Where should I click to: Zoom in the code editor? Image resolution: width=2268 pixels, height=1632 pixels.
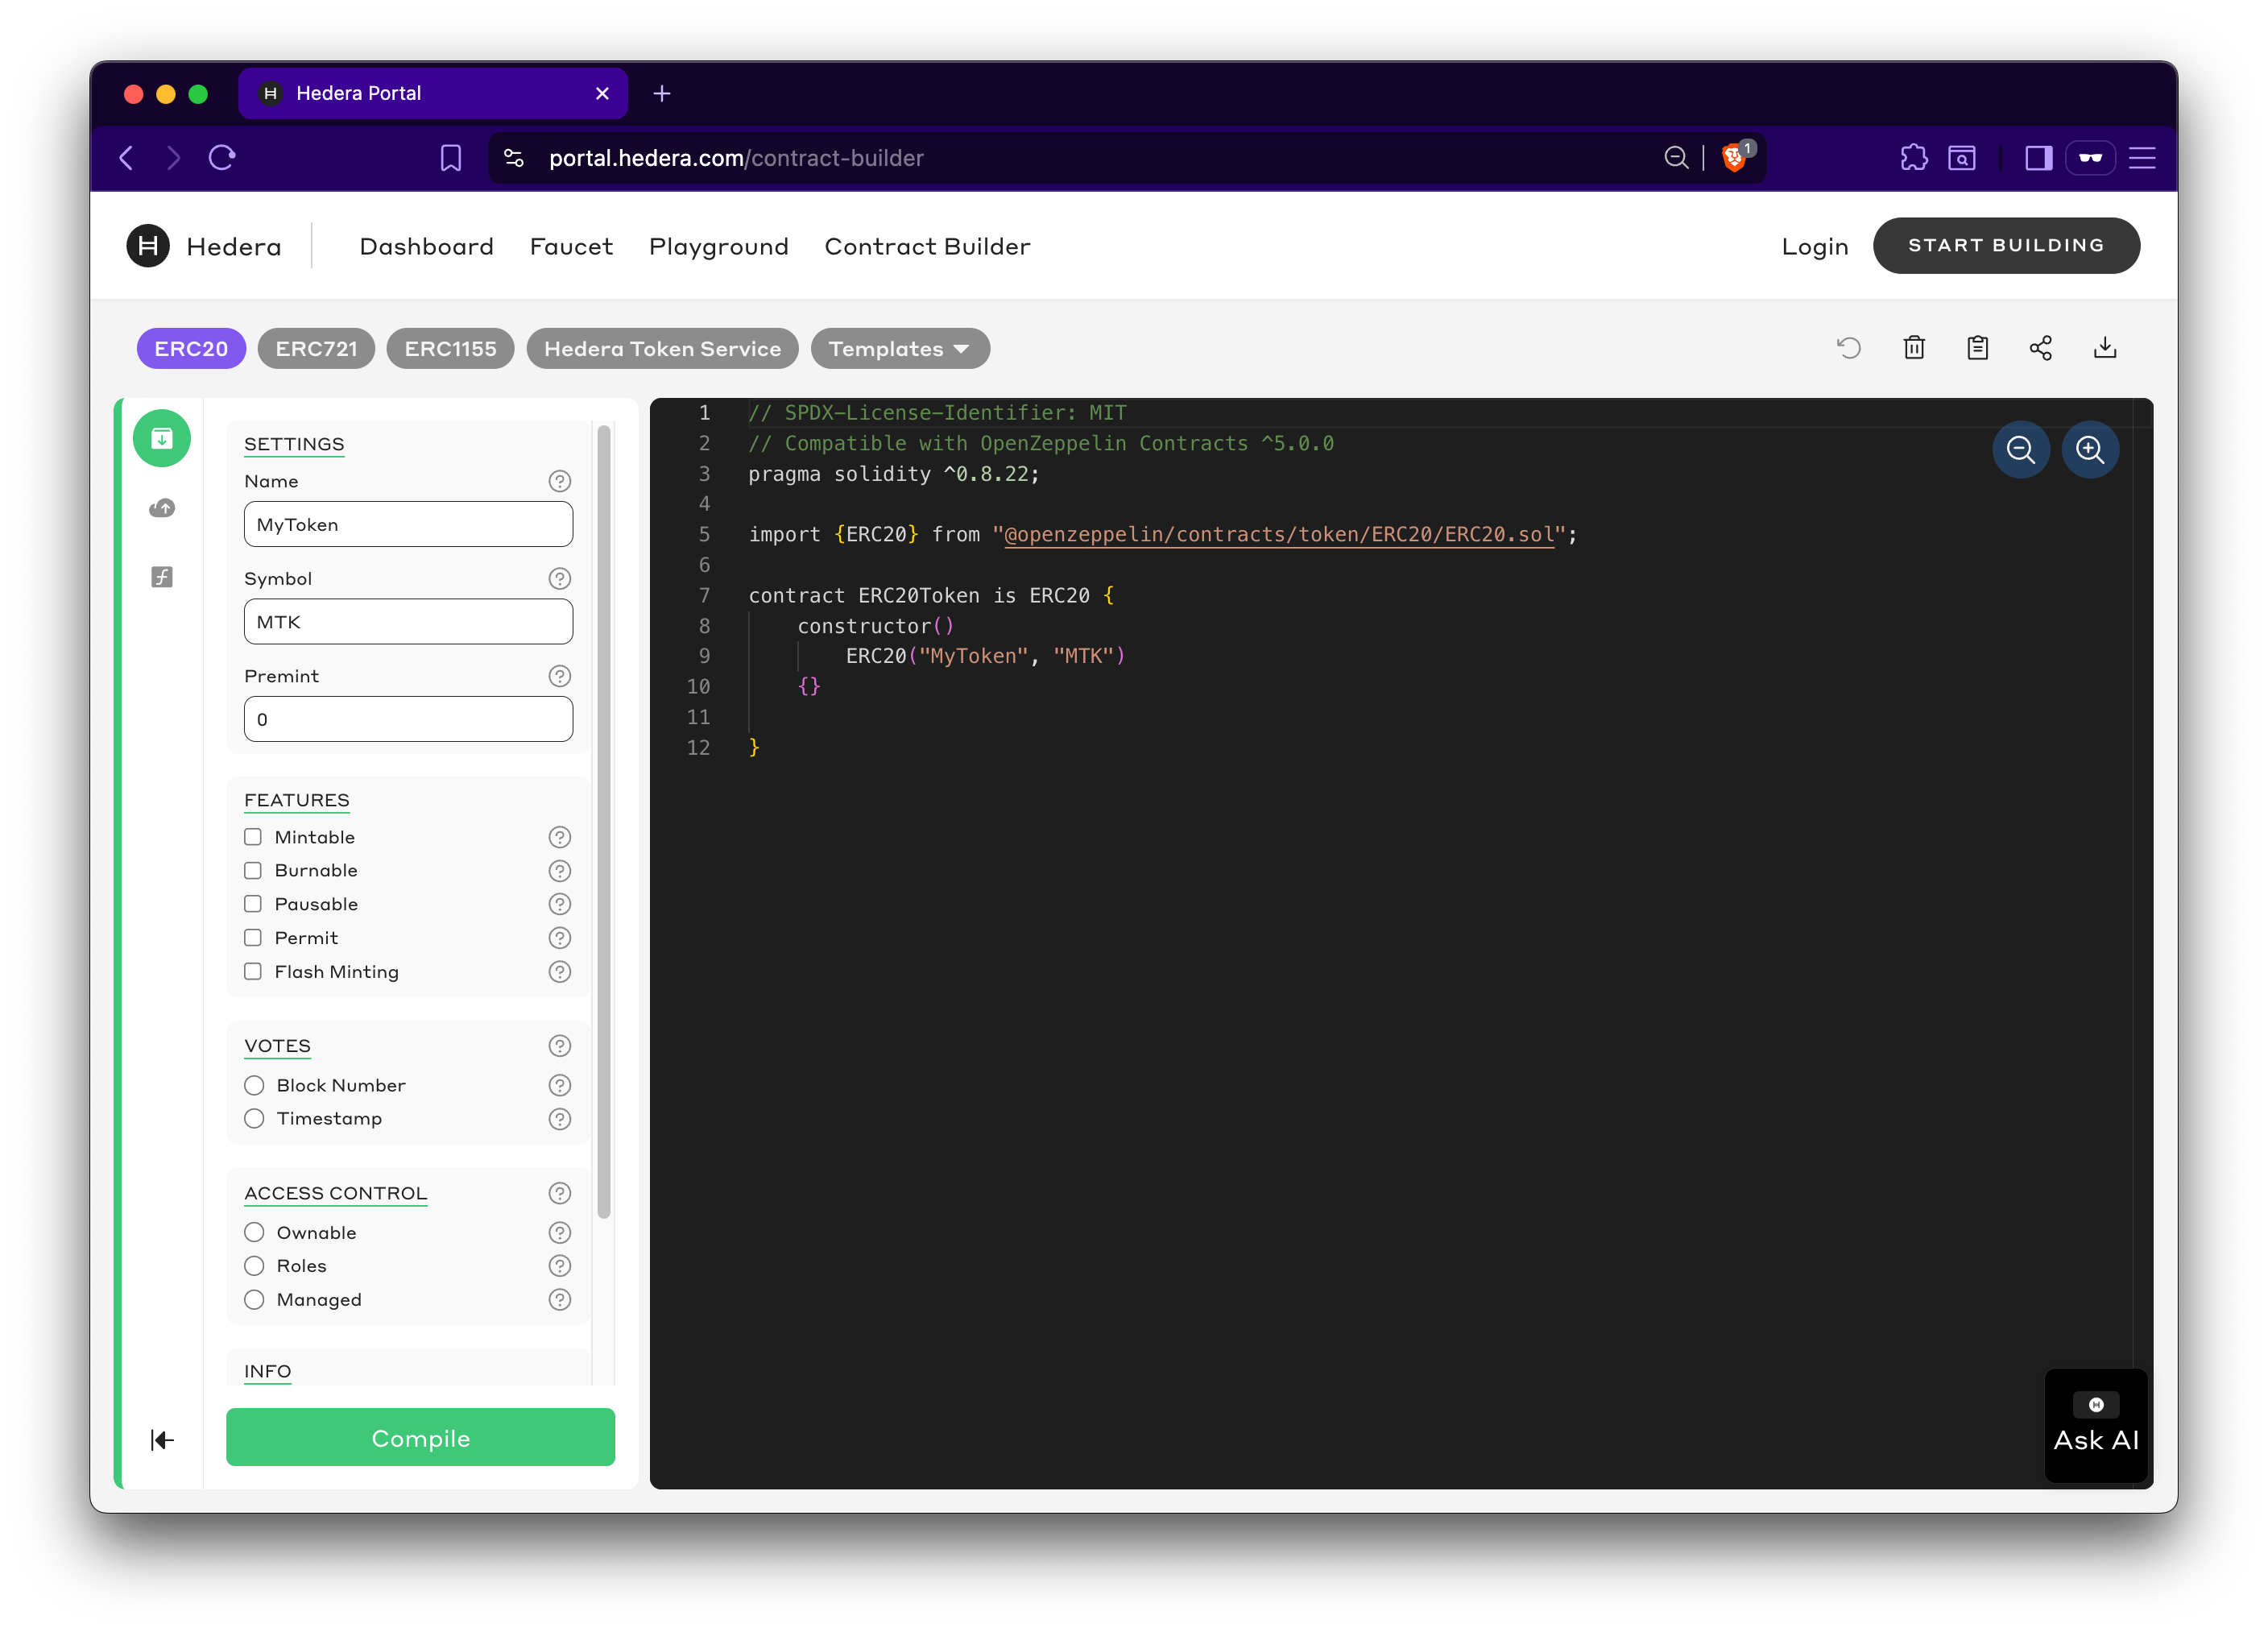point(2090,450)
